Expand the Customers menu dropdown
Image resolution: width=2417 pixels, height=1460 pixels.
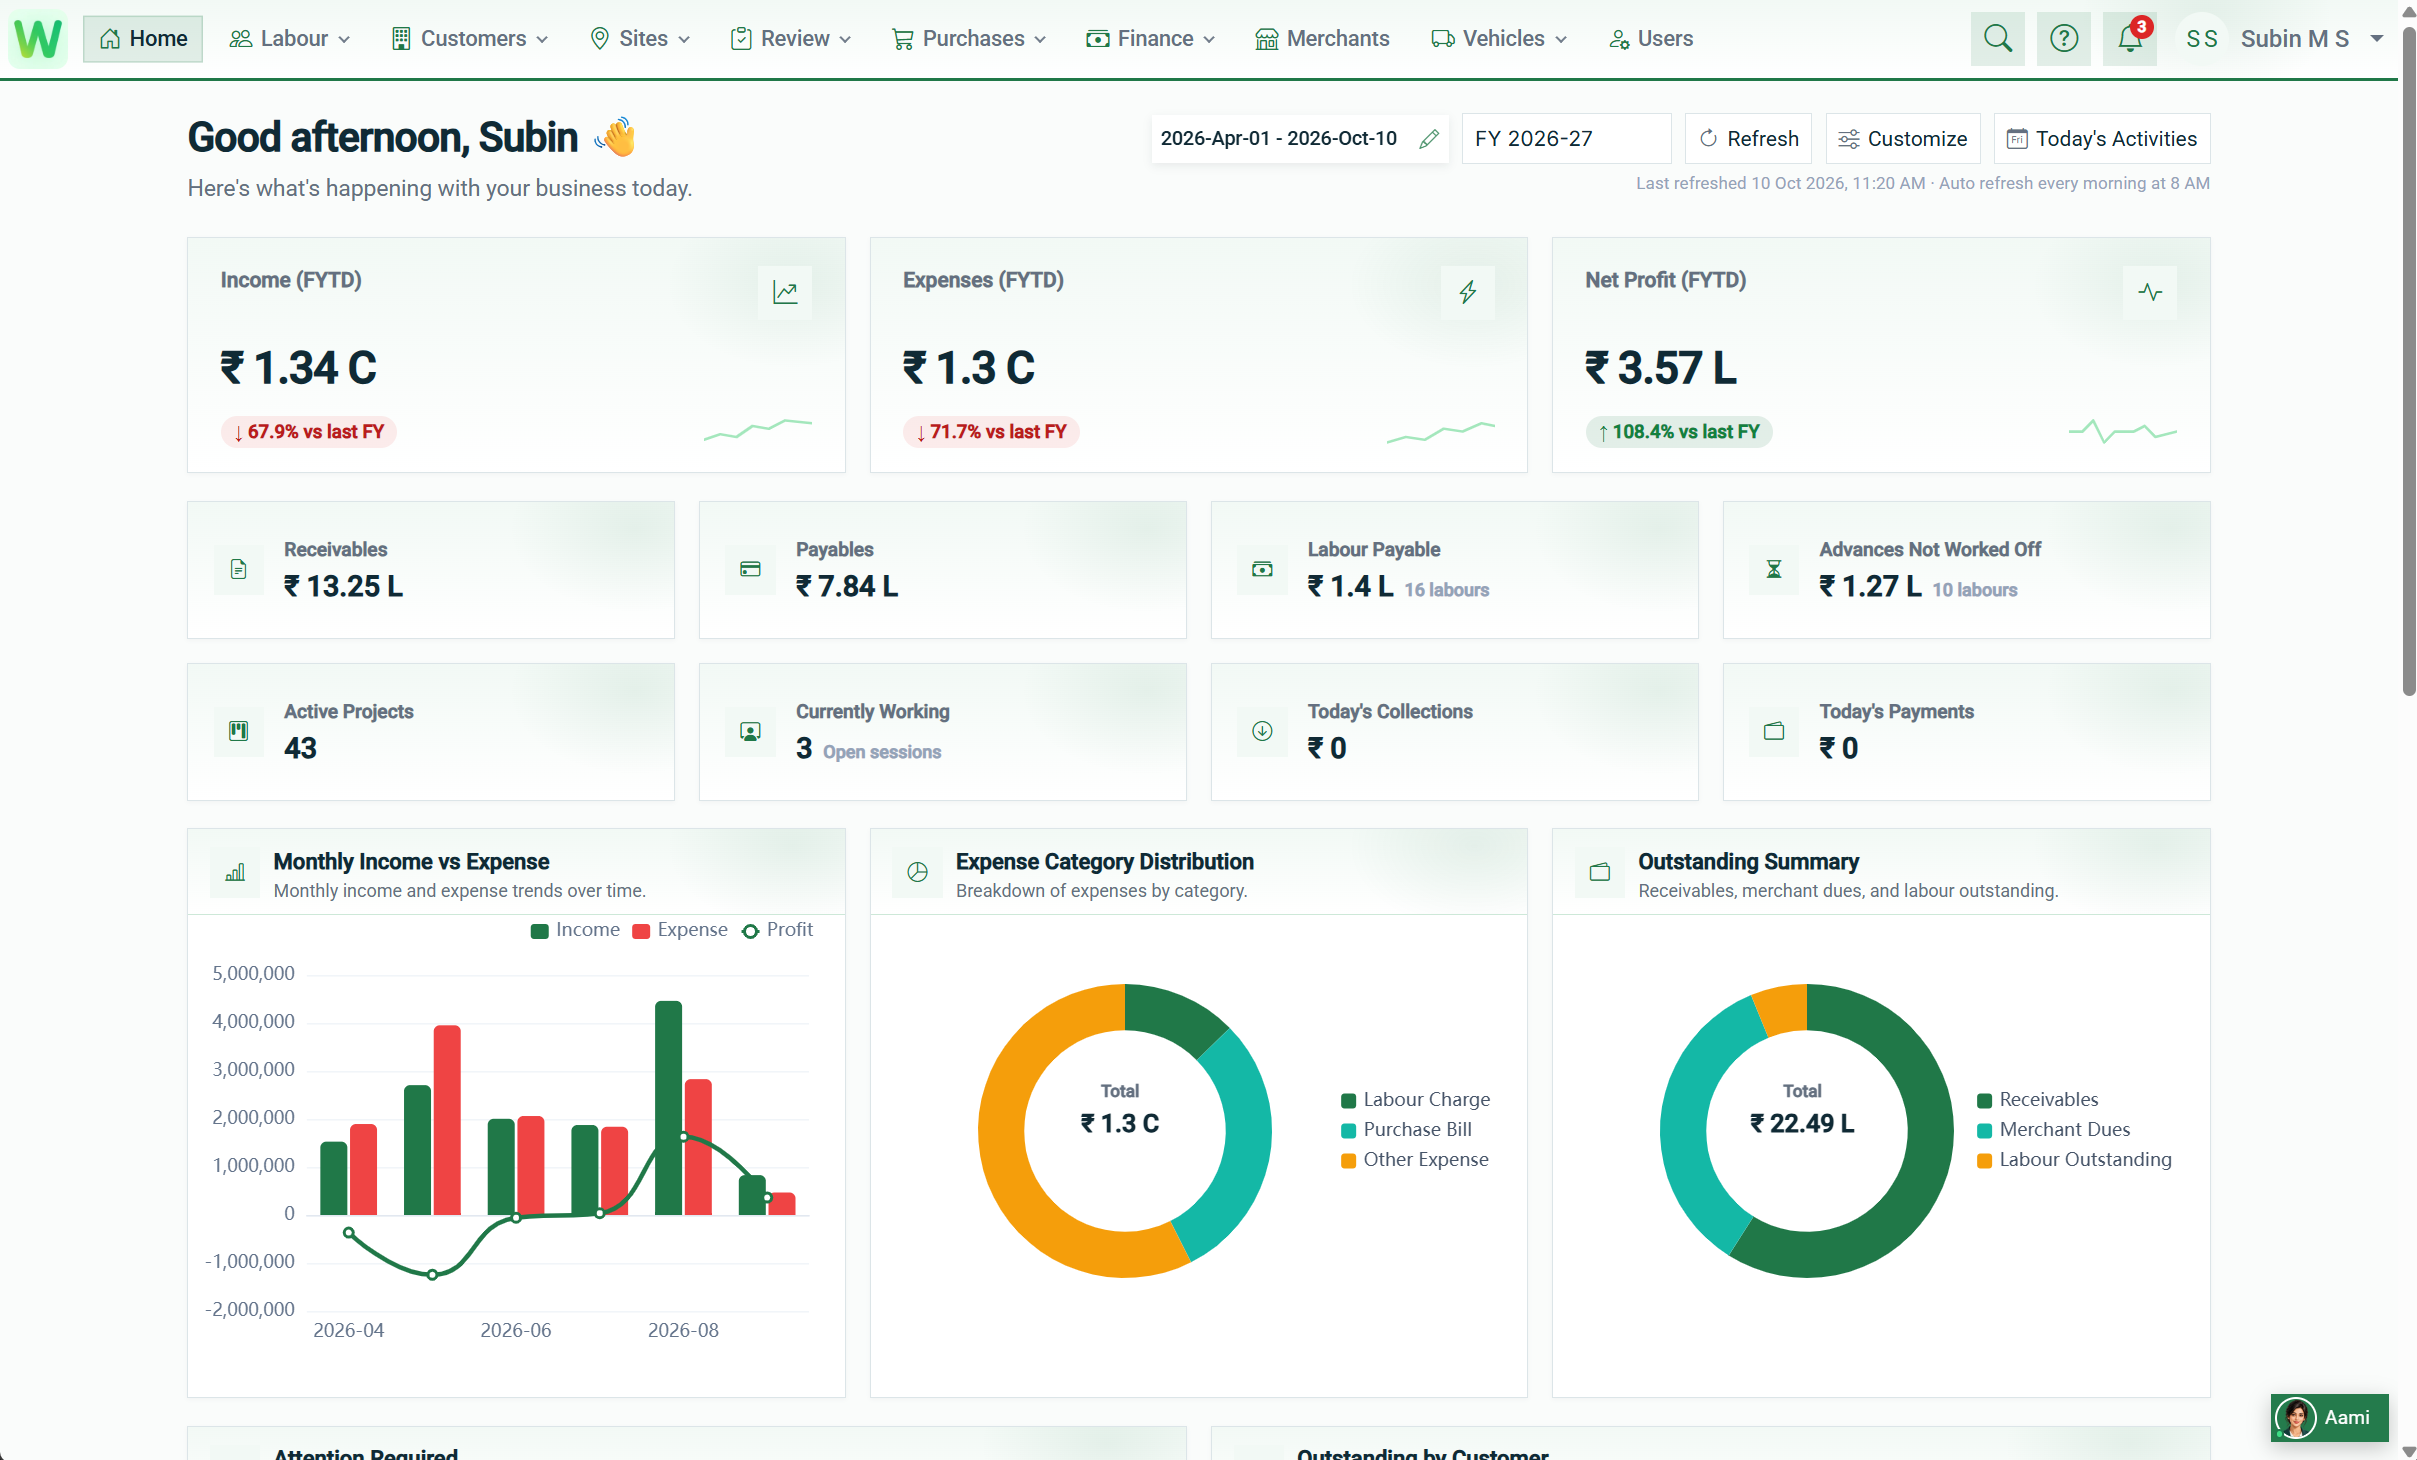tap(469, 39)
